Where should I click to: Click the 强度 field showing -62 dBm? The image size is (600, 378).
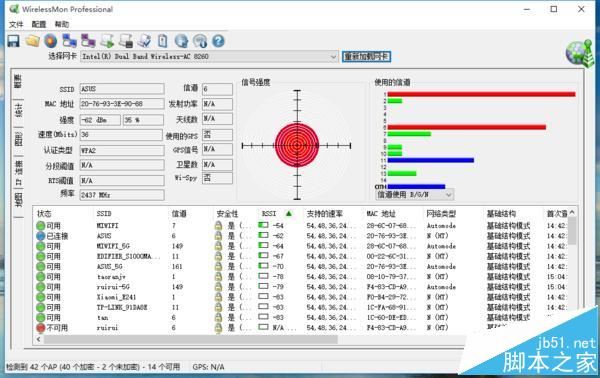coord(100,120)
